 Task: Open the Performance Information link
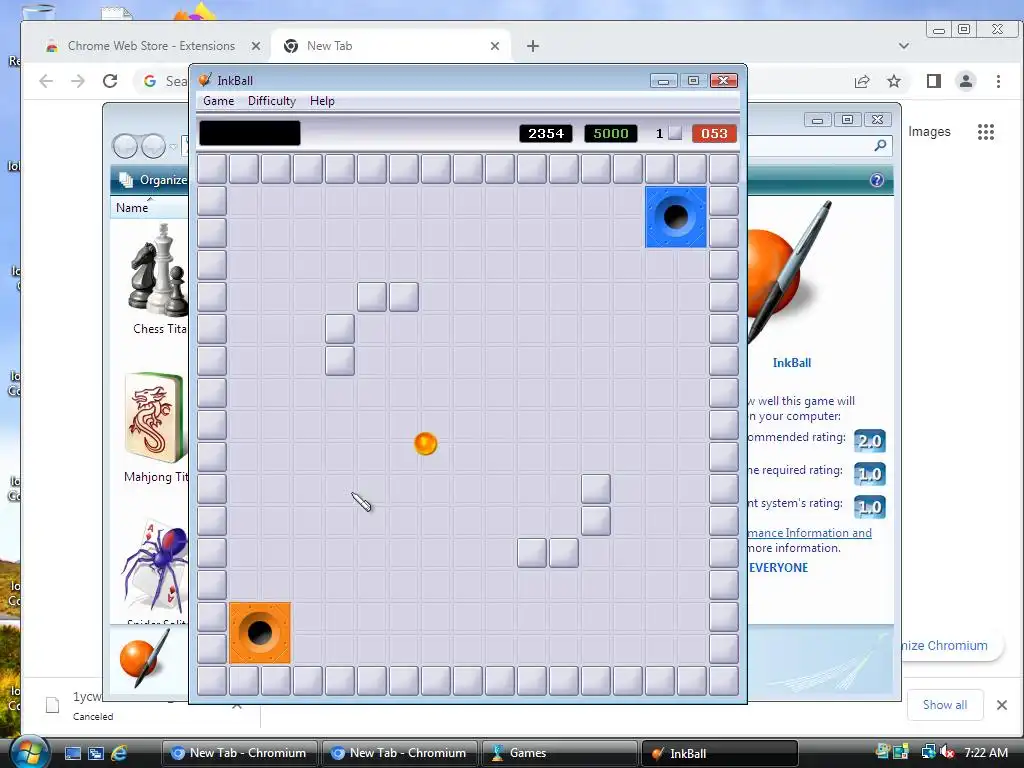(x=810, y=533)
